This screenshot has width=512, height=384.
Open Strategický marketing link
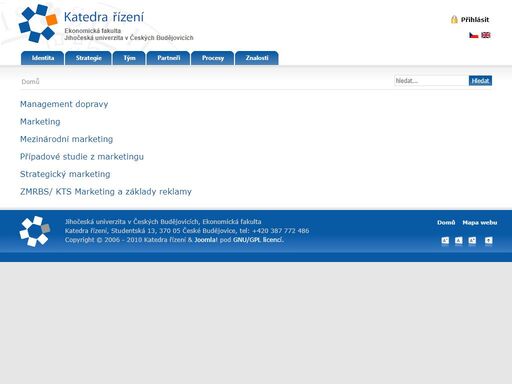click(65, 174)
